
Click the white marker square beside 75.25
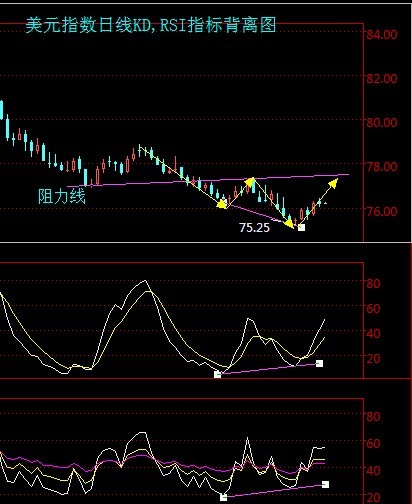301,227
